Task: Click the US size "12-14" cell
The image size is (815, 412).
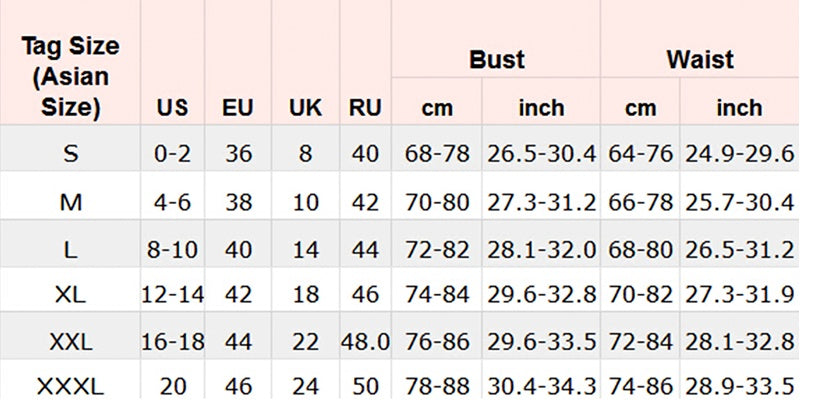Action: click(x=172, y=296)
